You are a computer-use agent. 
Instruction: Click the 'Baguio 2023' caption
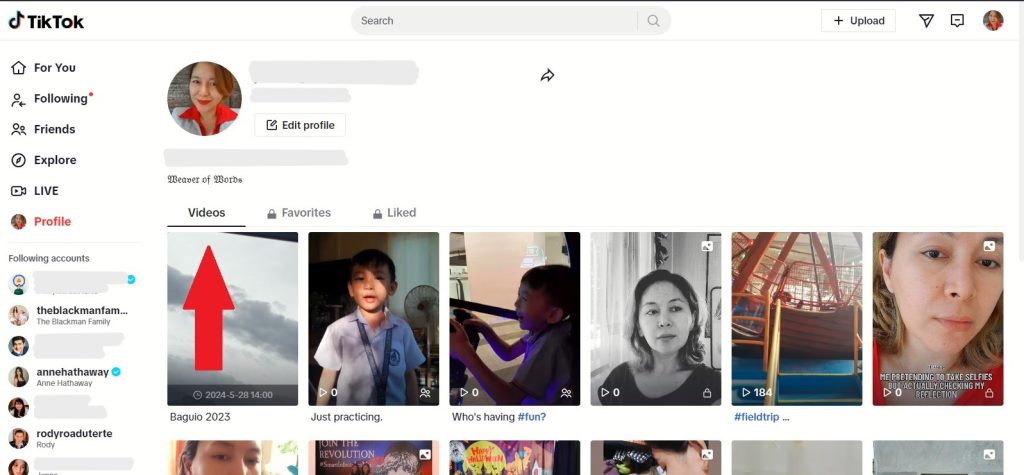pos(200,417)
